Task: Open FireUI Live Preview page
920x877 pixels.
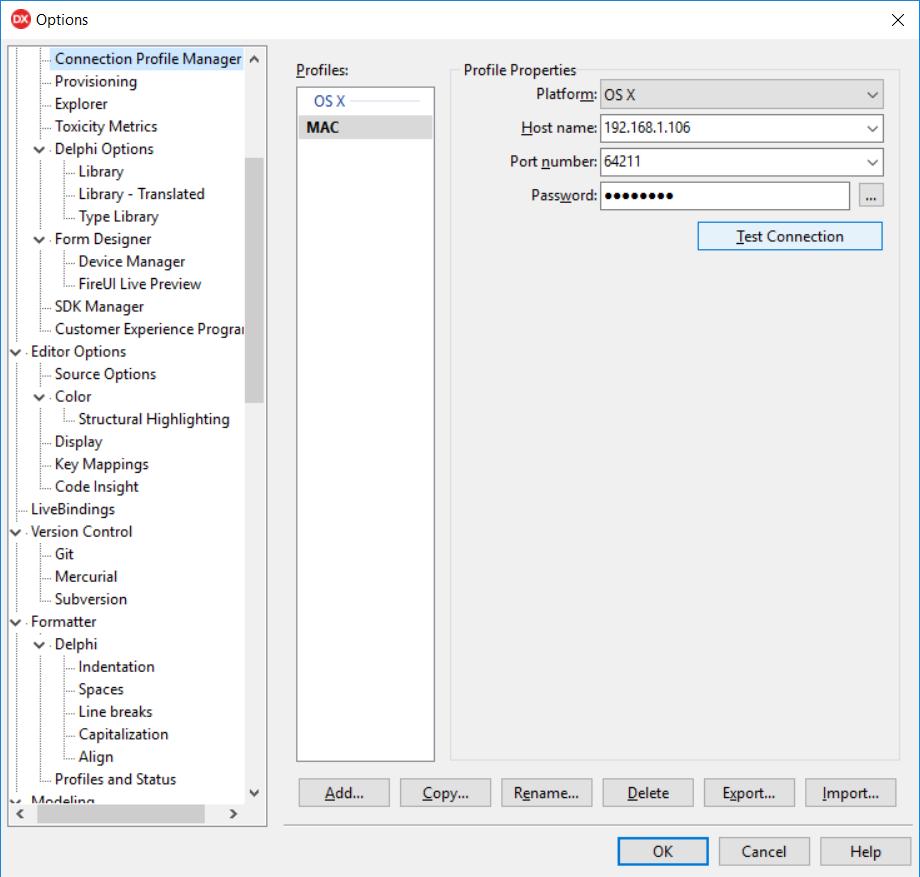Action: point(140,284)
